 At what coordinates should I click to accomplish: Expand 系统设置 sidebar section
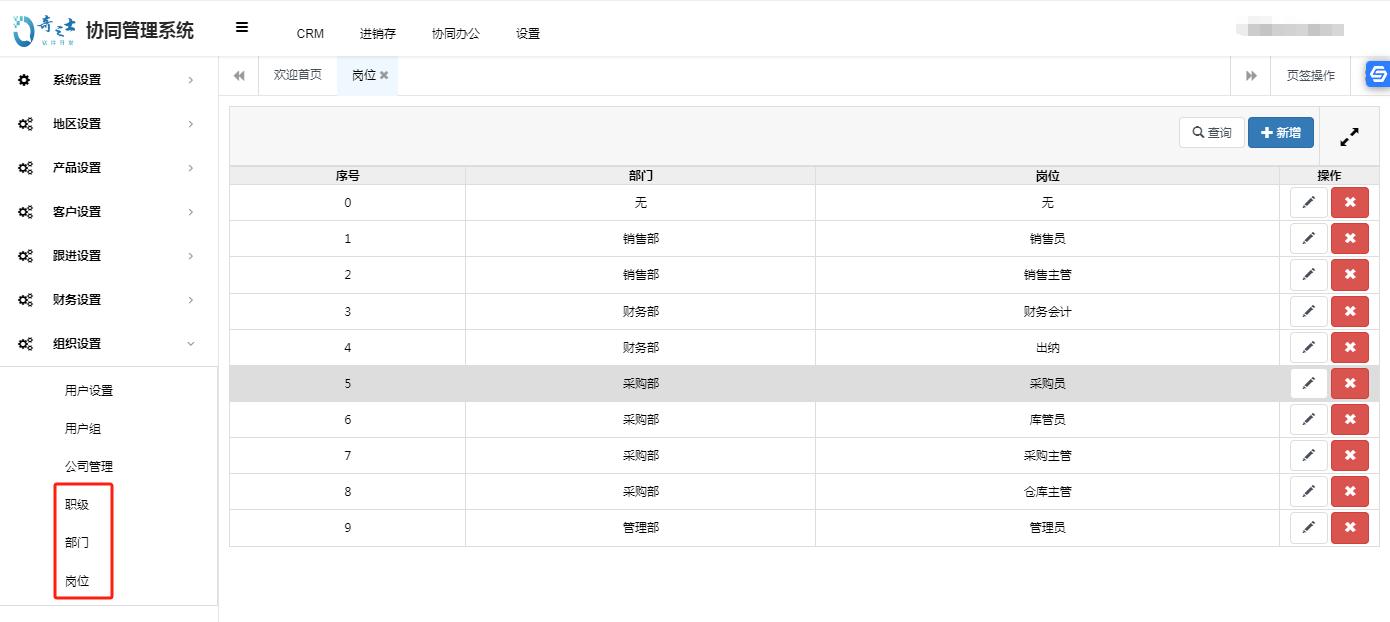click(x=108, y=80)
